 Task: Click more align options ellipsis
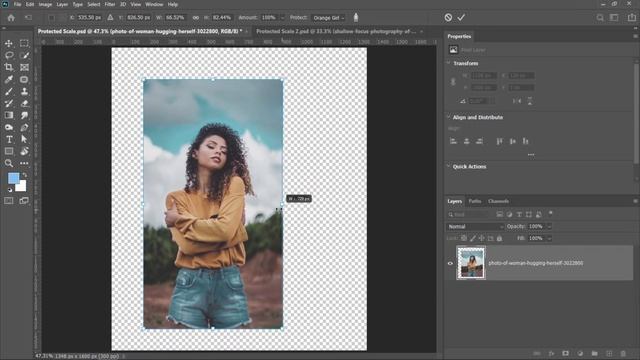(531, 155)
